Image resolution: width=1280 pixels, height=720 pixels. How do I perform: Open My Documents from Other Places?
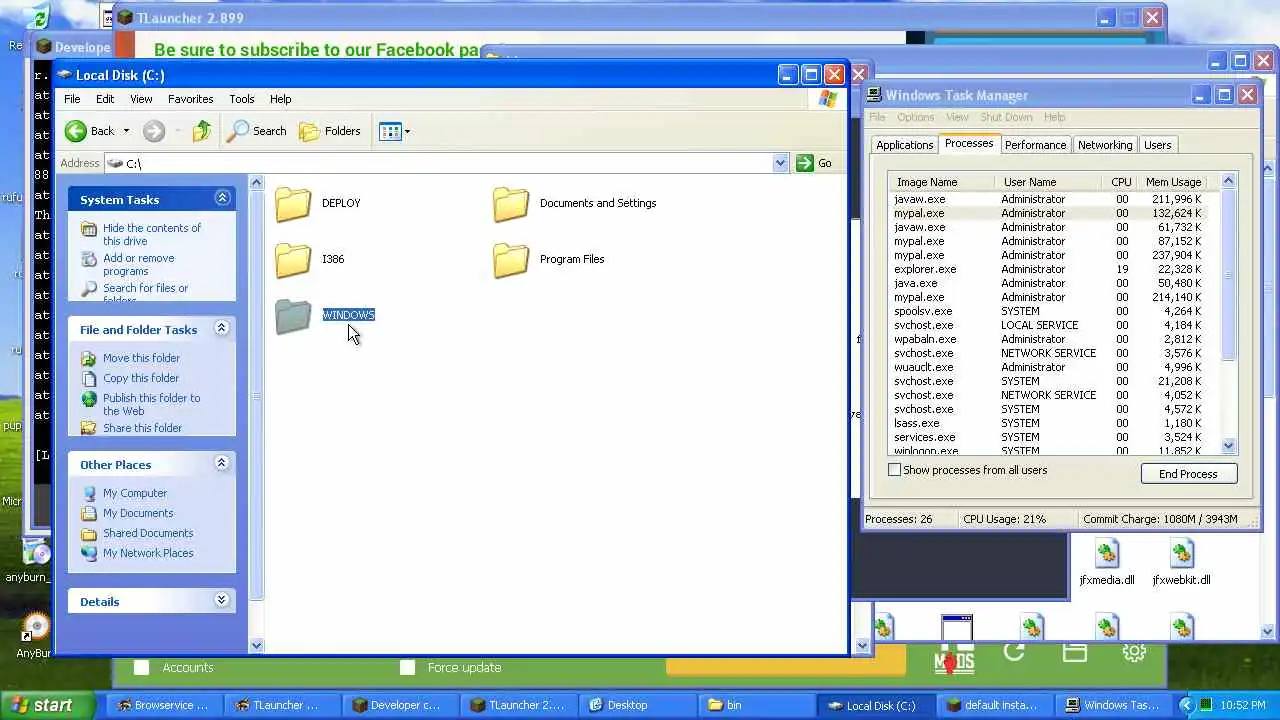coord(138,513)
